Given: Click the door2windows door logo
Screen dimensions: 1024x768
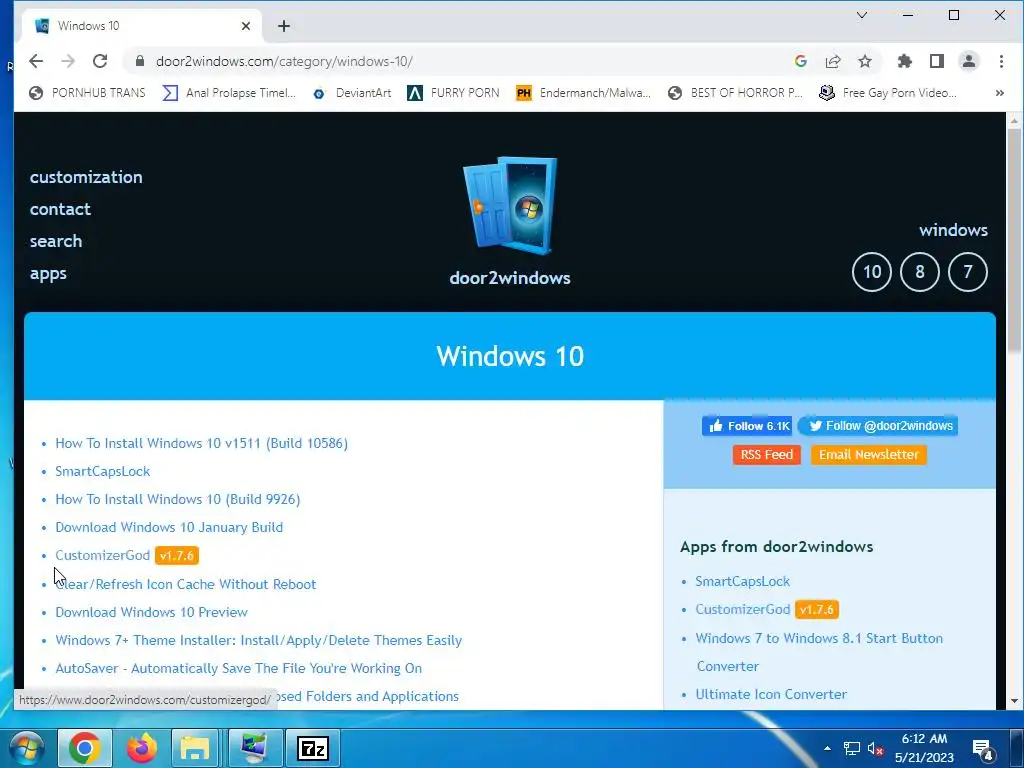Looking at the screenshot, I should coord(510,205).
